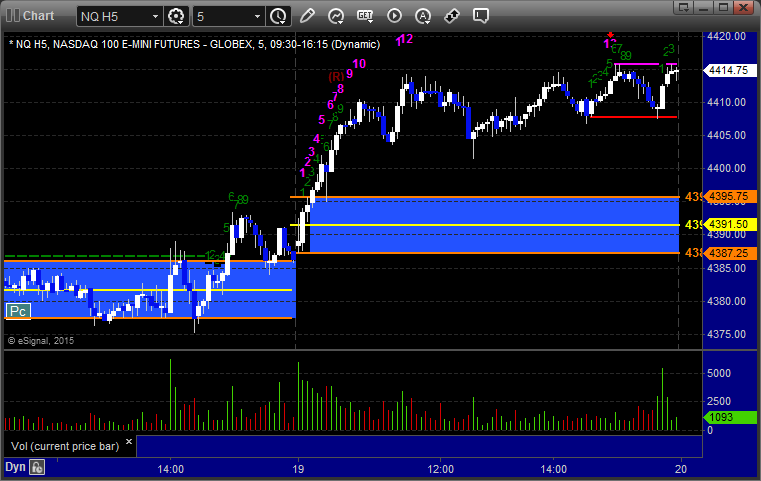Close the Chart window

743,7
